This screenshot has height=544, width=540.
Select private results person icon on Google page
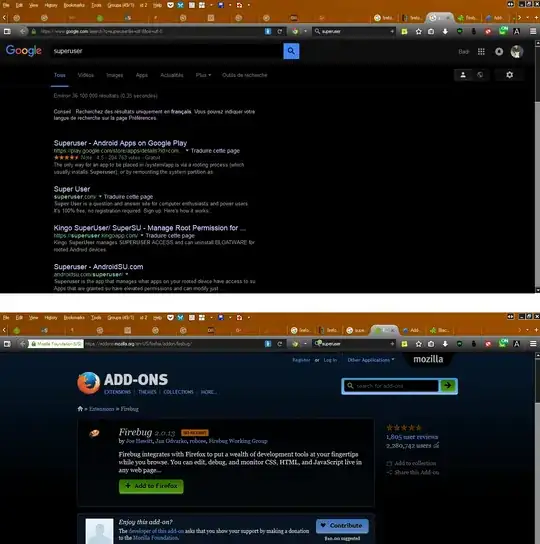click(463, 75)
